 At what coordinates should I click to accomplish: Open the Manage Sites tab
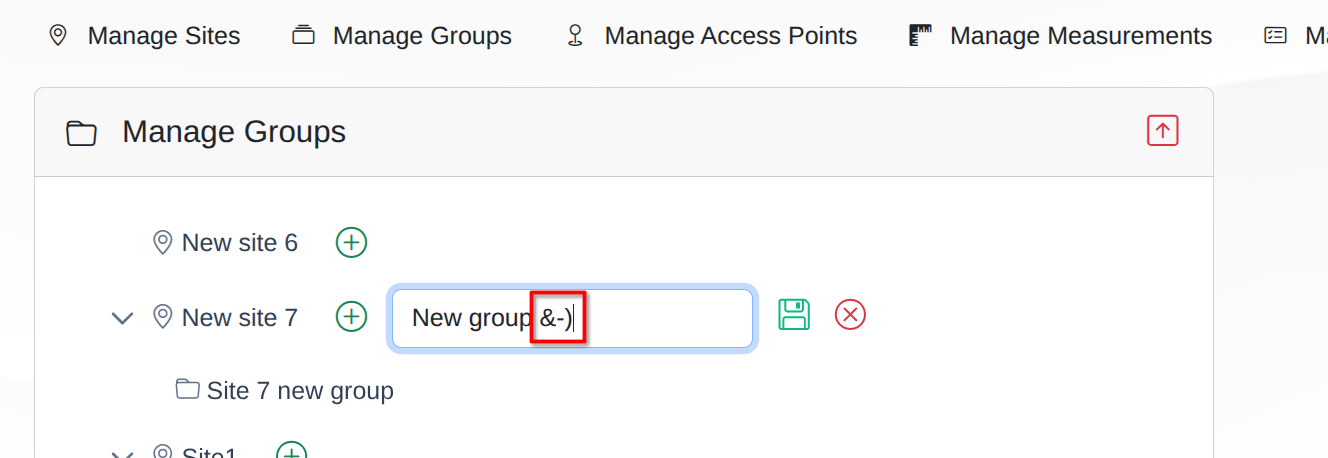coord(145,36)
